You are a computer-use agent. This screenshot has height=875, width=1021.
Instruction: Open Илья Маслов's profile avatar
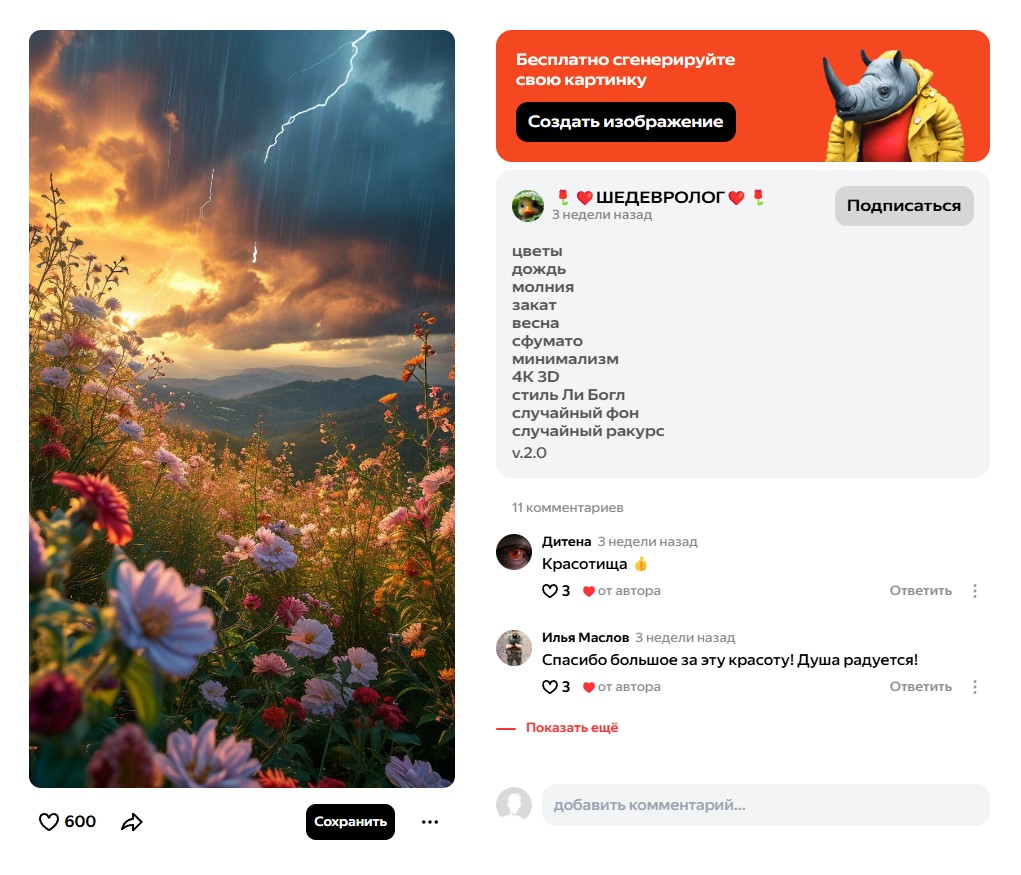[x=514, y=647]
